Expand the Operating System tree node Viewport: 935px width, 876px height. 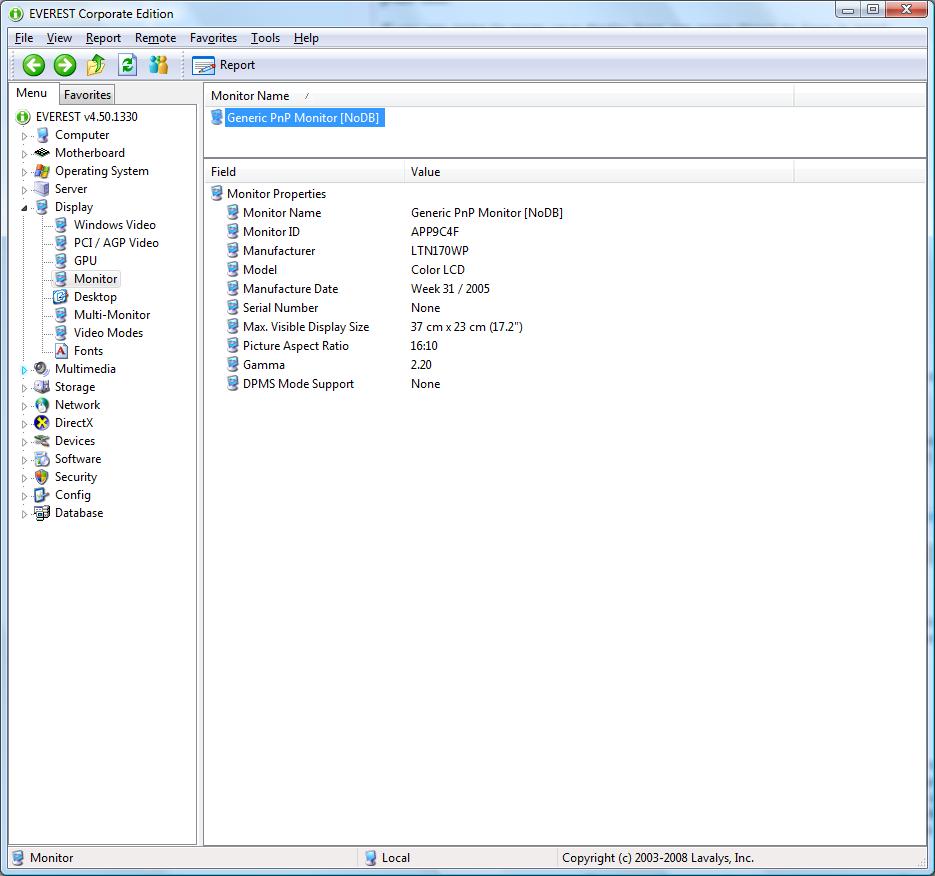pyautogui.click(x=24, y=172)
